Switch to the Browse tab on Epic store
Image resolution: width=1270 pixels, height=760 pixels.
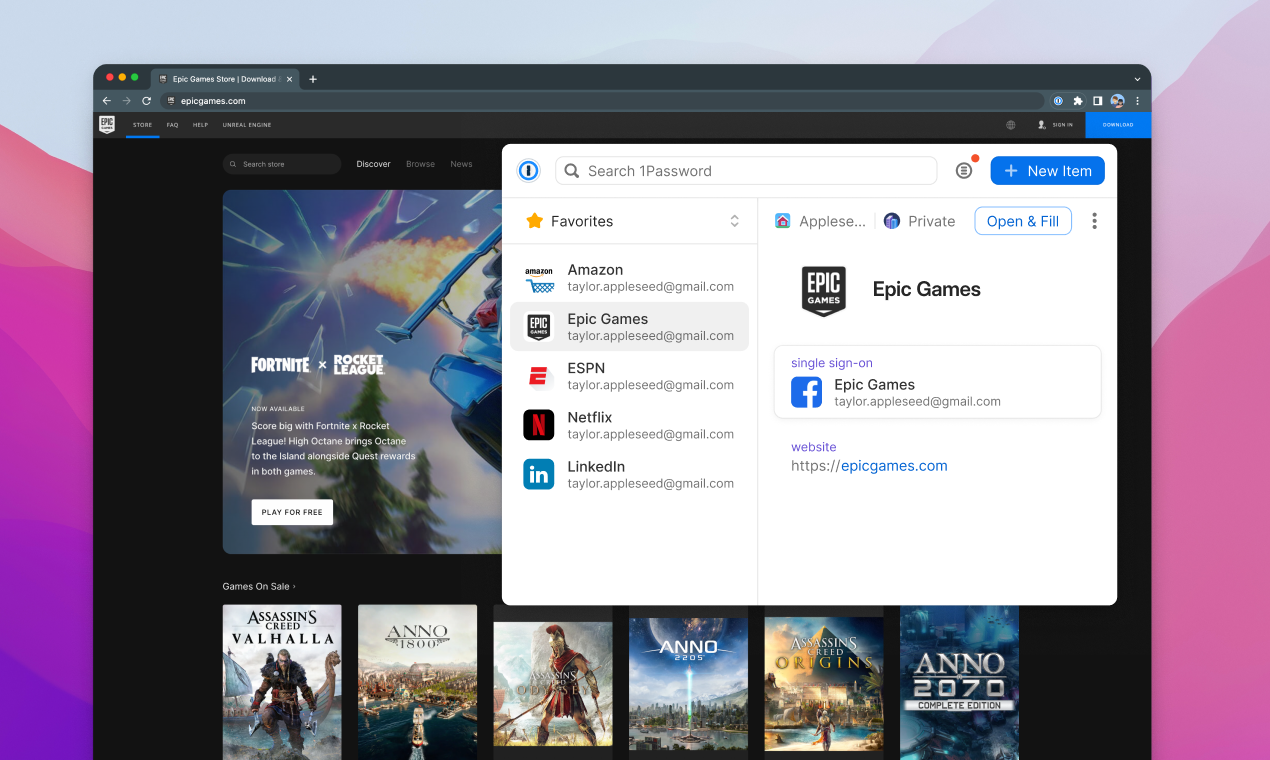pyautogui.click(x=420, y=164)
